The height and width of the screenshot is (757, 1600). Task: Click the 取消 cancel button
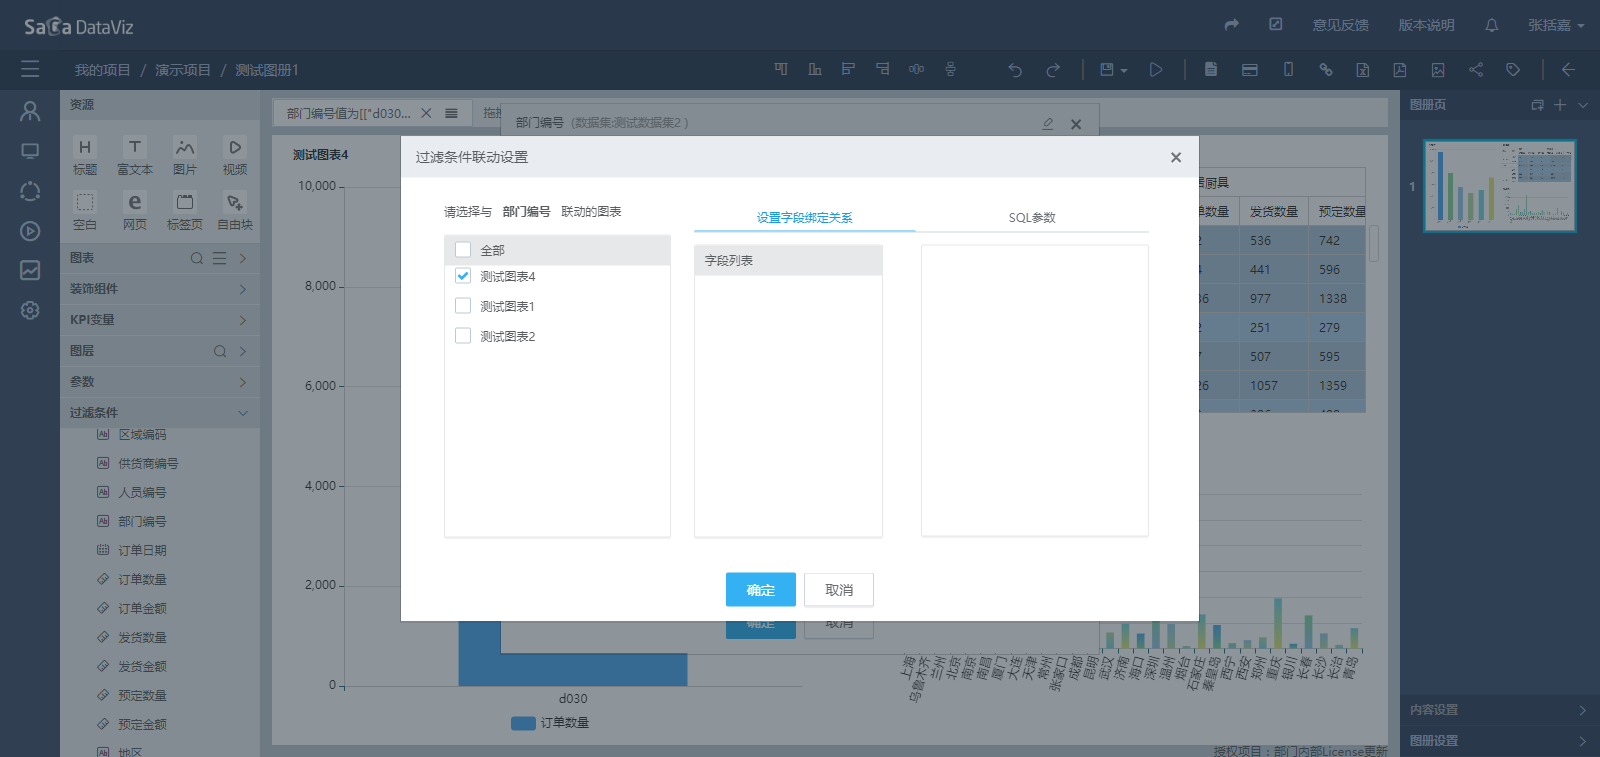tap(839, 590)
